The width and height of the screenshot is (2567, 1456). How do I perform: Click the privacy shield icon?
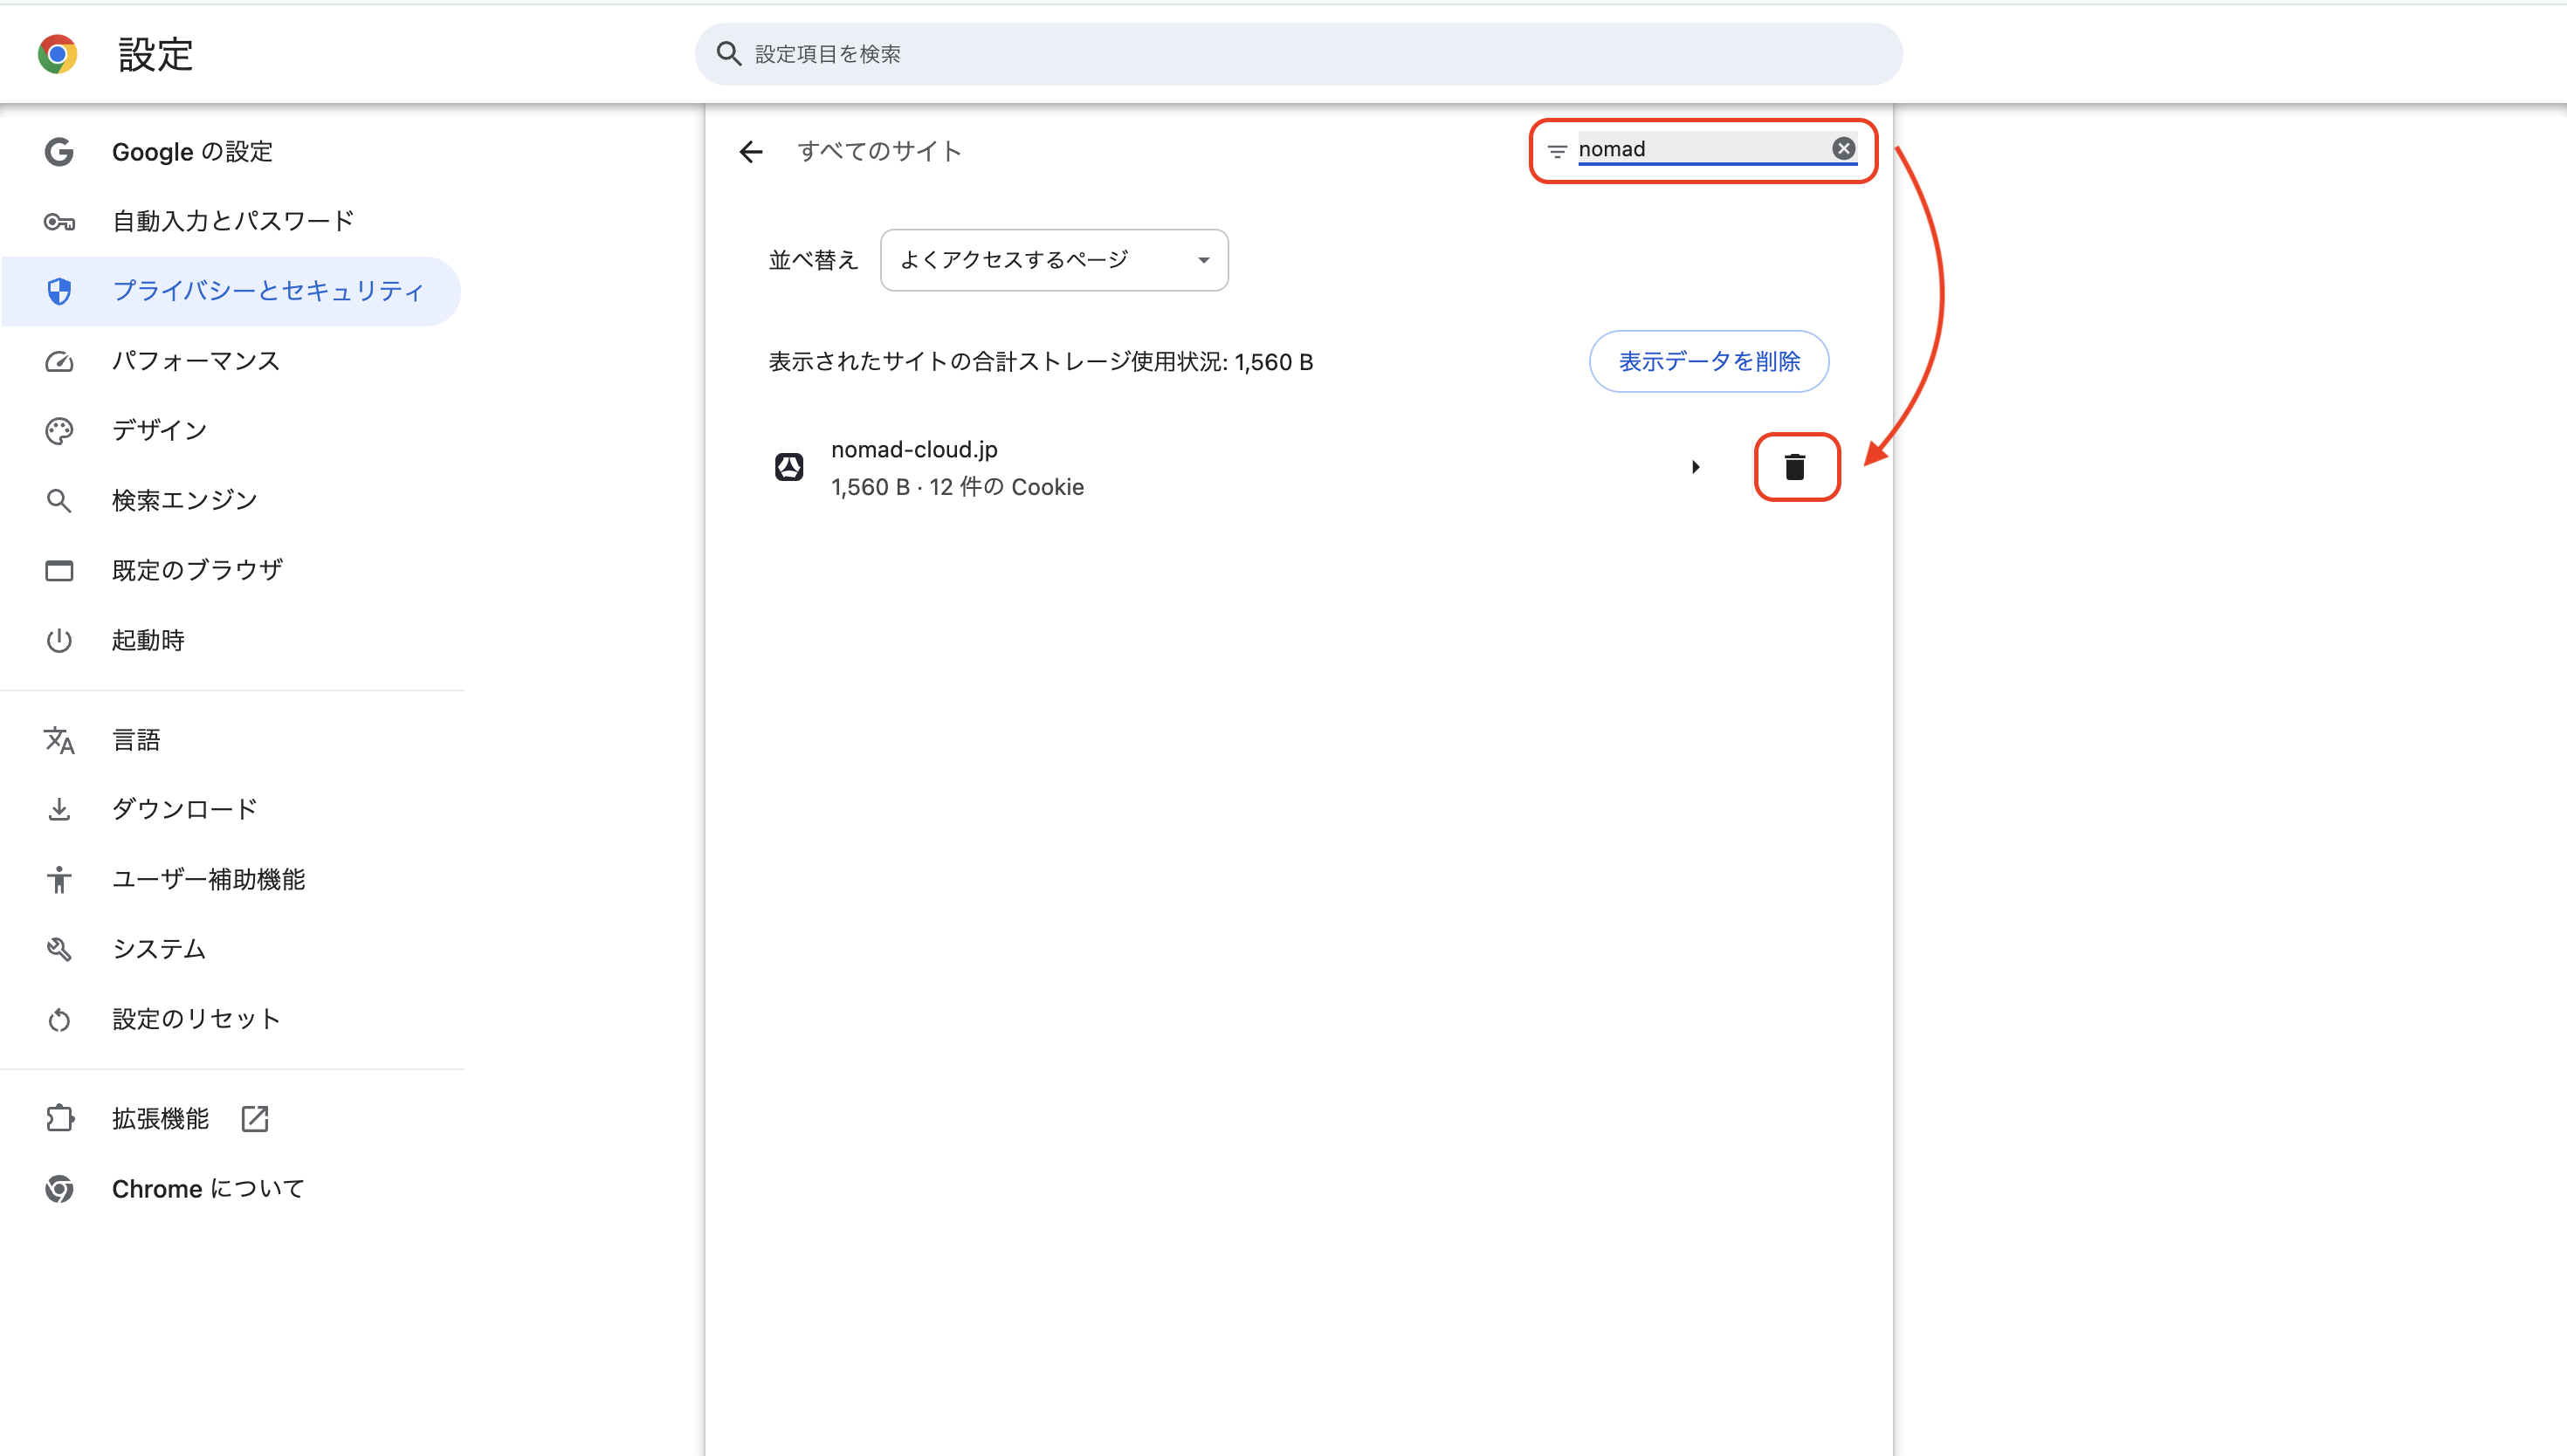tap(59, 291)
